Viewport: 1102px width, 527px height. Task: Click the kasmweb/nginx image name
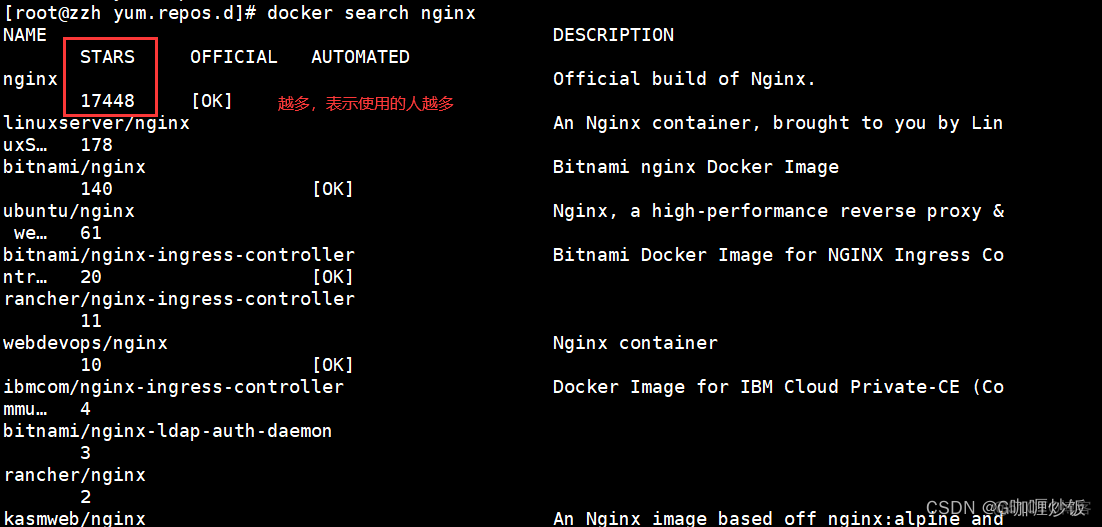point(74,518)
